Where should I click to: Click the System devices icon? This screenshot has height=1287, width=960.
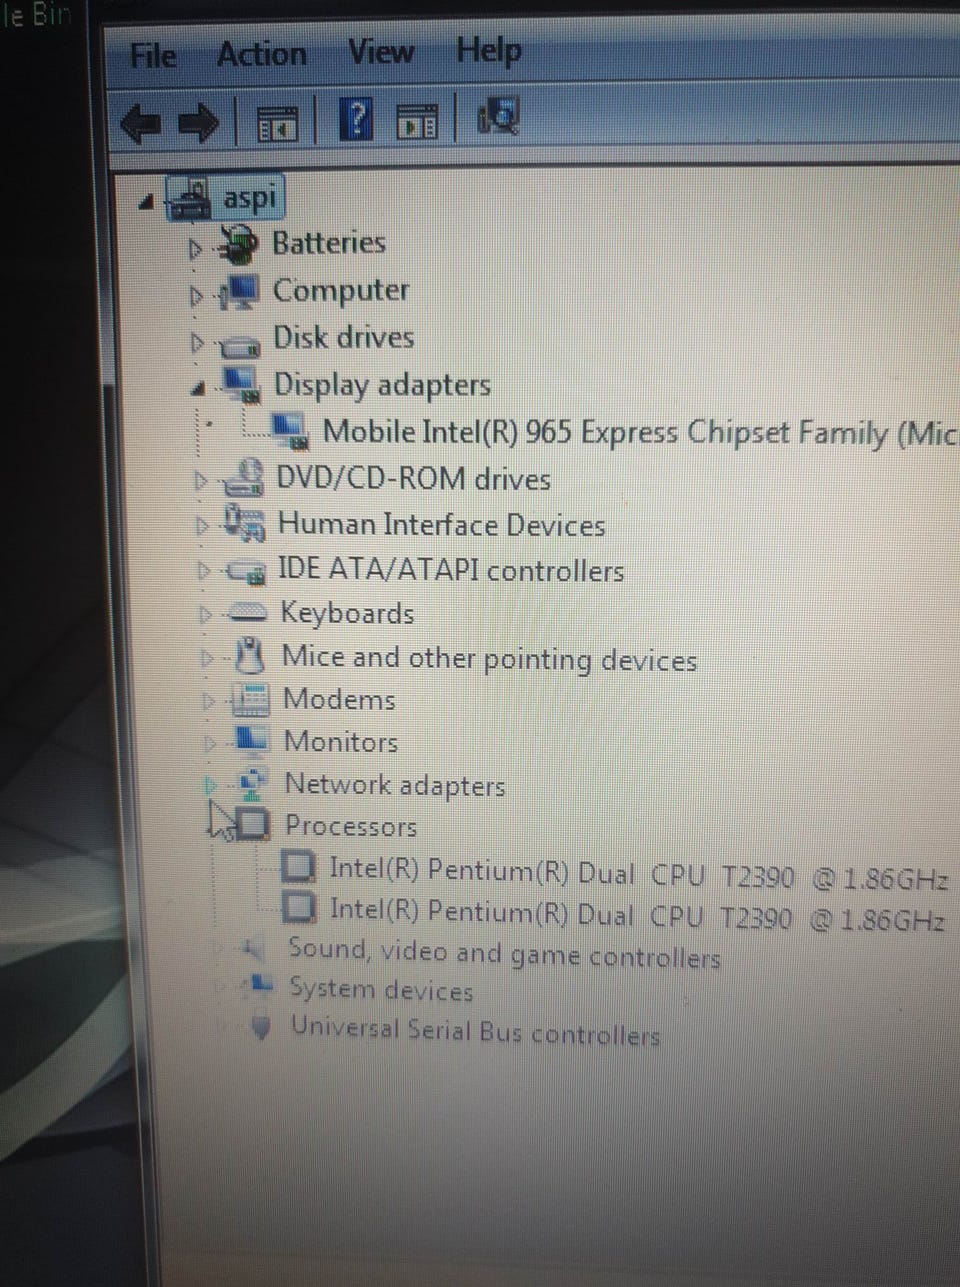coord(258,985)
